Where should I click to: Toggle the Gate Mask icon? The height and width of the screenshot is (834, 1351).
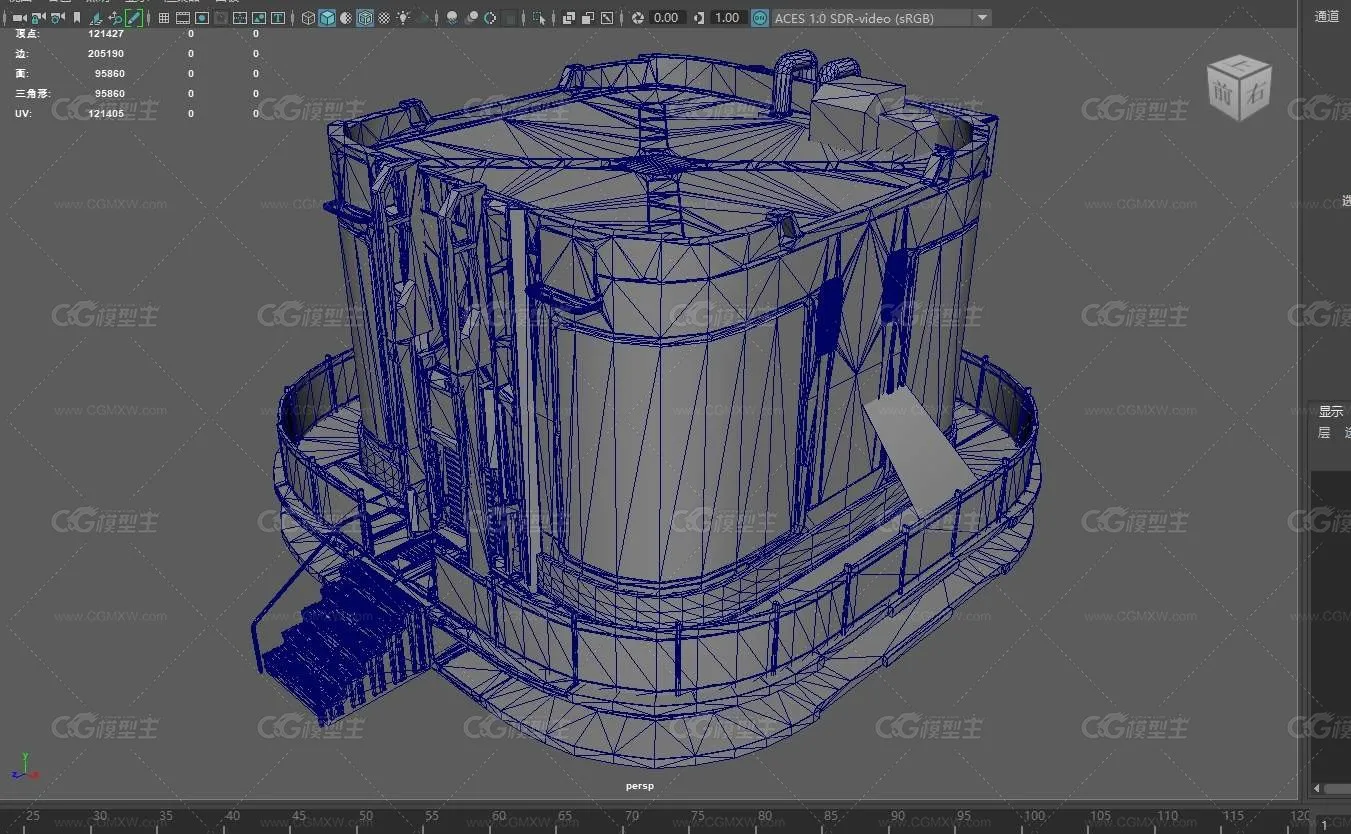tap(220, 18)
